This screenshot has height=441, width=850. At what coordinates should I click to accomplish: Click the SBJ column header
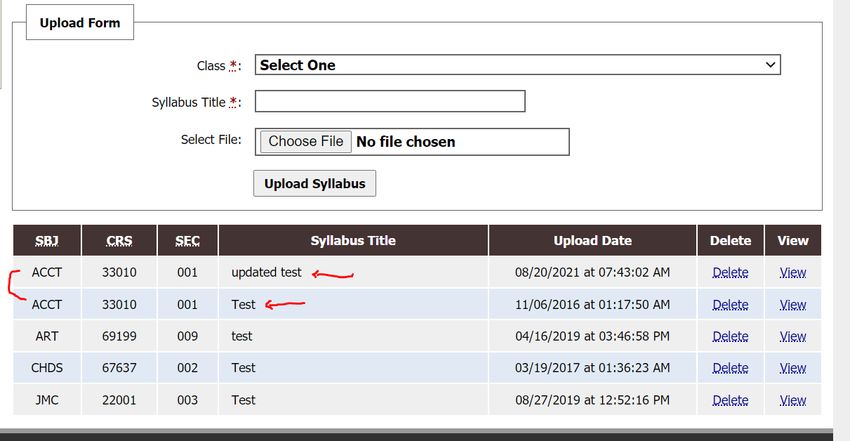tap(47, 241)
